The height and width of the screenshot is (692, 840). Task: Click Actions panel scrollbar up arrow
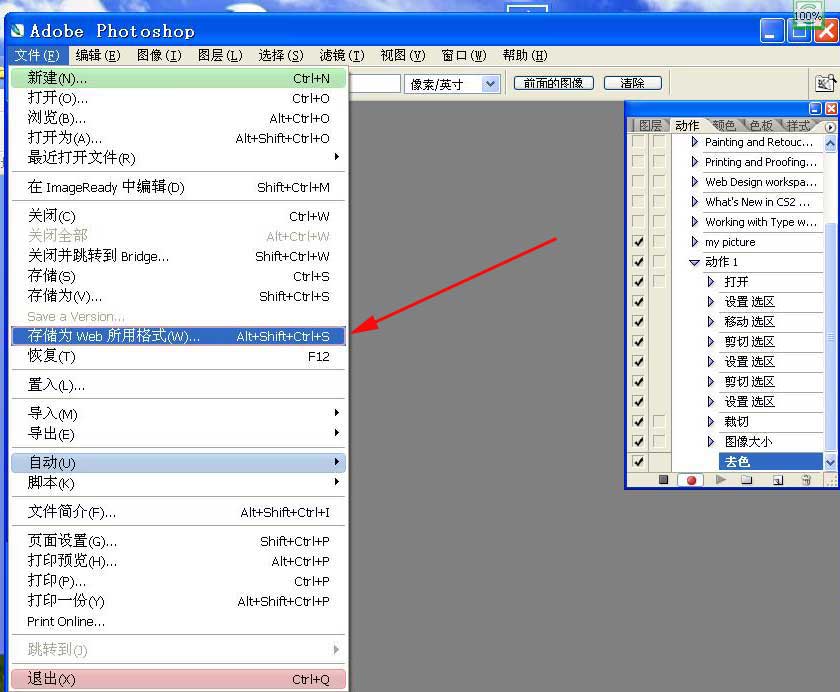coord(830,144)
